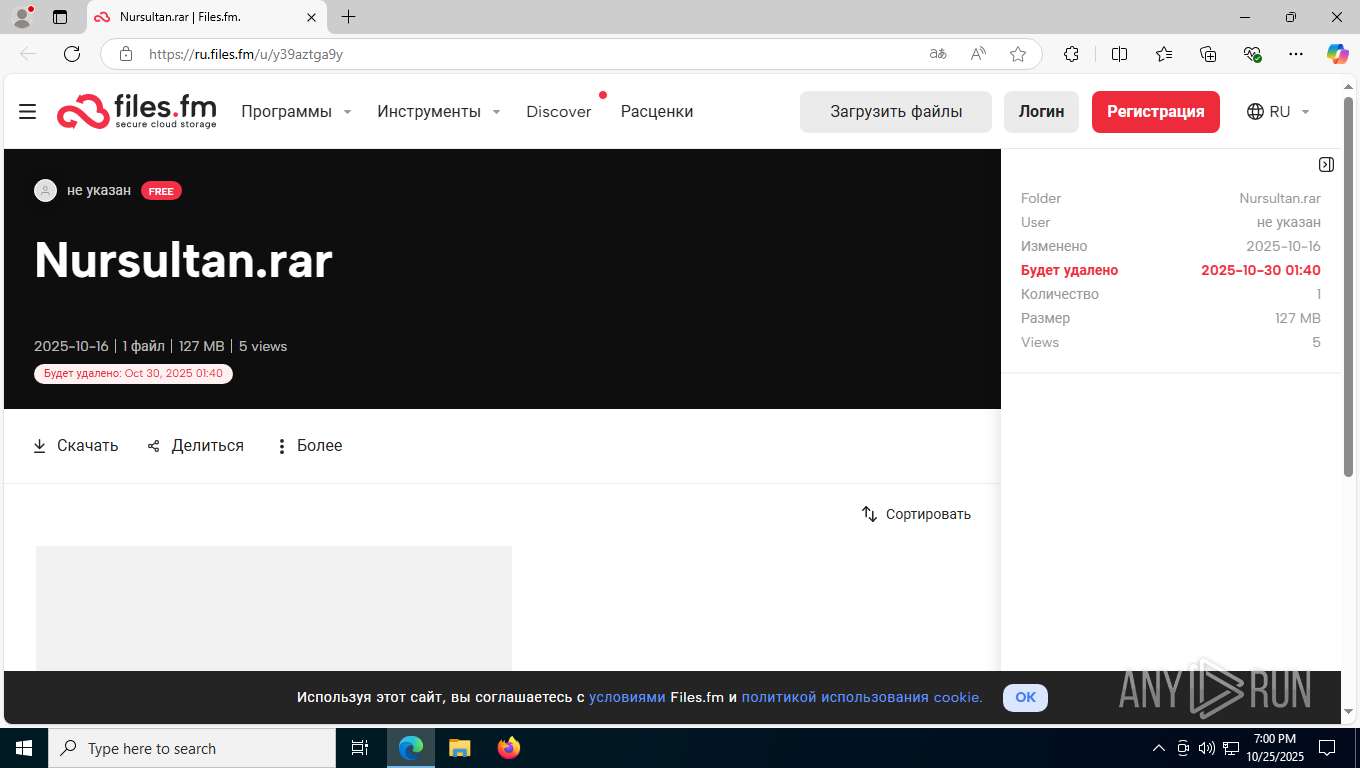Viewport: 1360px width, 768px height.
Task: Open browser essentials heart icon
Action: 1252,54
